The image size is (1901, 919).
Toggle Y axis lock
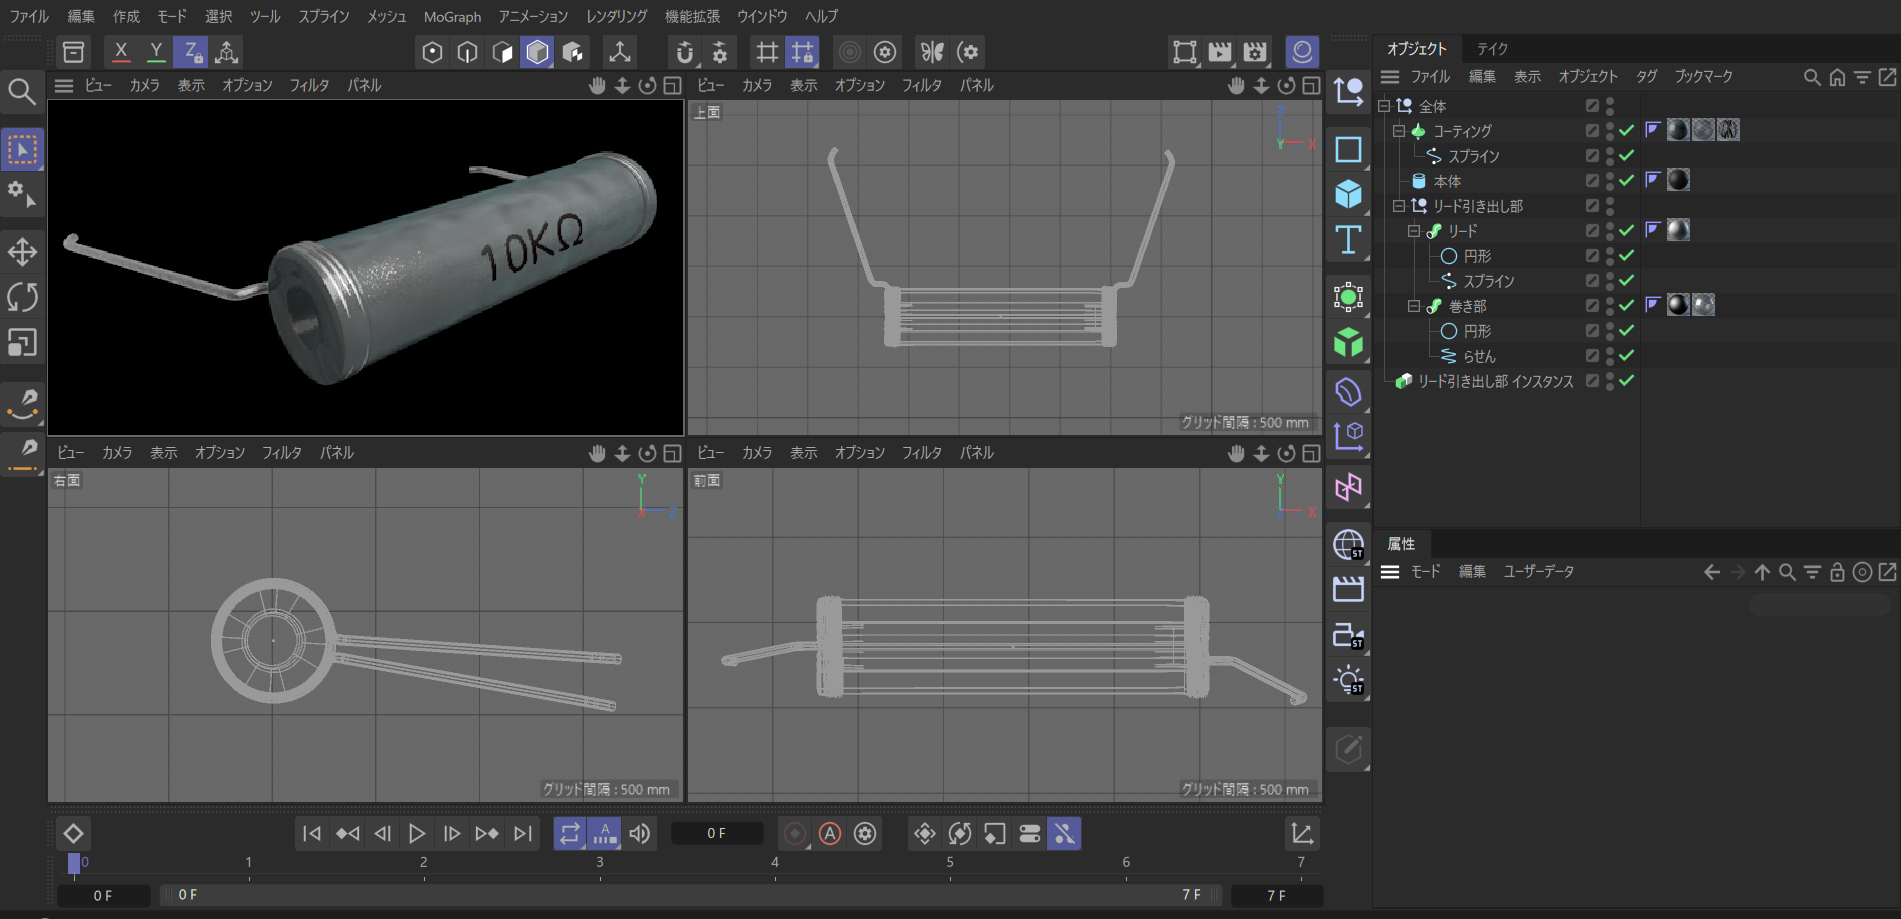tap(156, 52)
